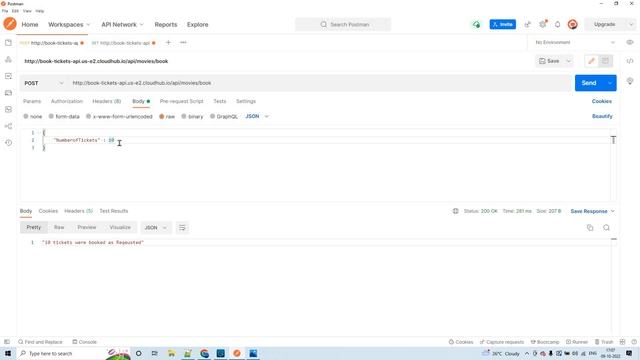Open the API Network dropdown
This screenshot has height=360, width=640.
(x=122, y=24)
